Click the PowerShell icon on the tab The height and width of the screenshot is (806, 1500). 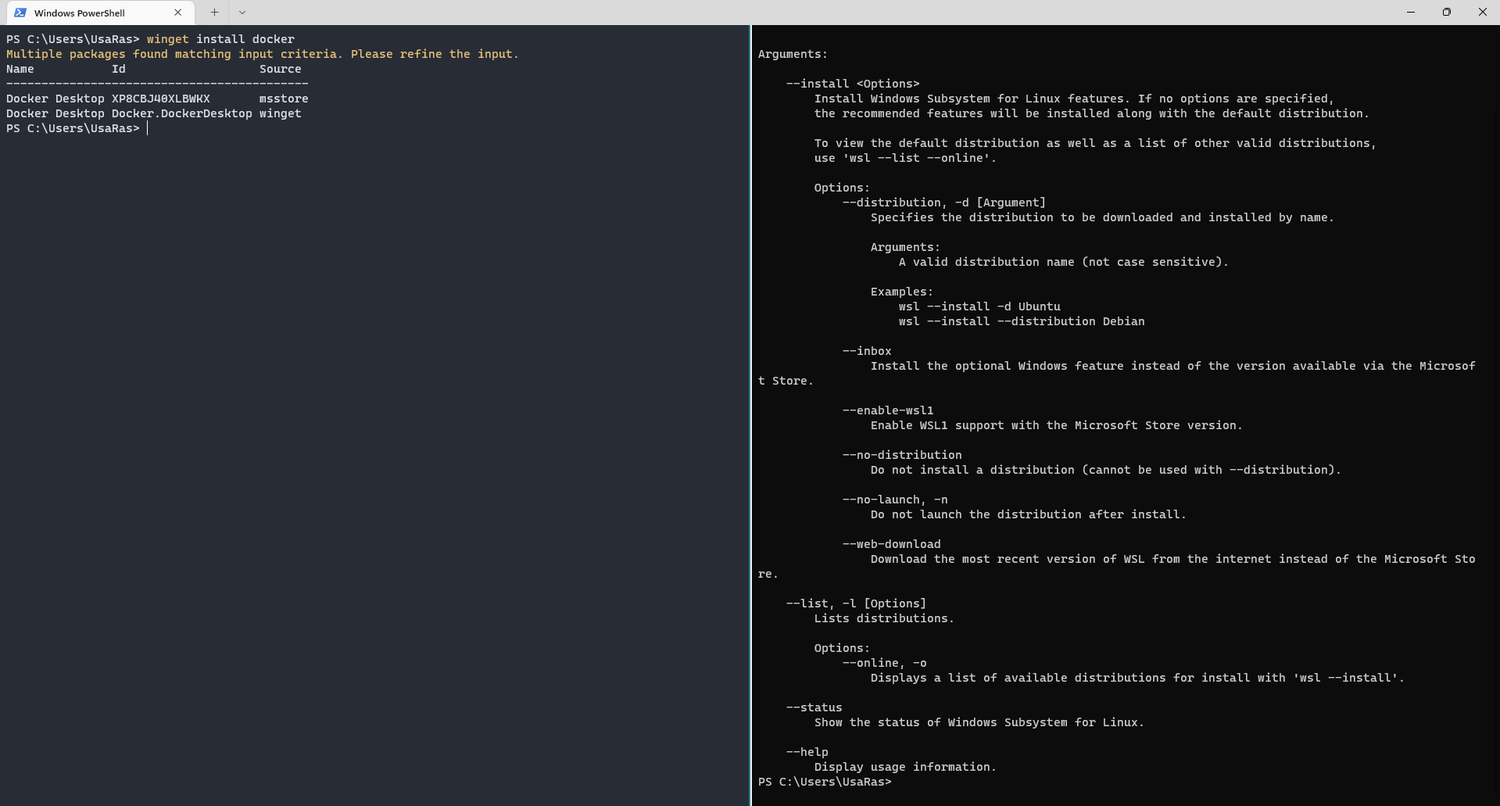pos(20,13)
